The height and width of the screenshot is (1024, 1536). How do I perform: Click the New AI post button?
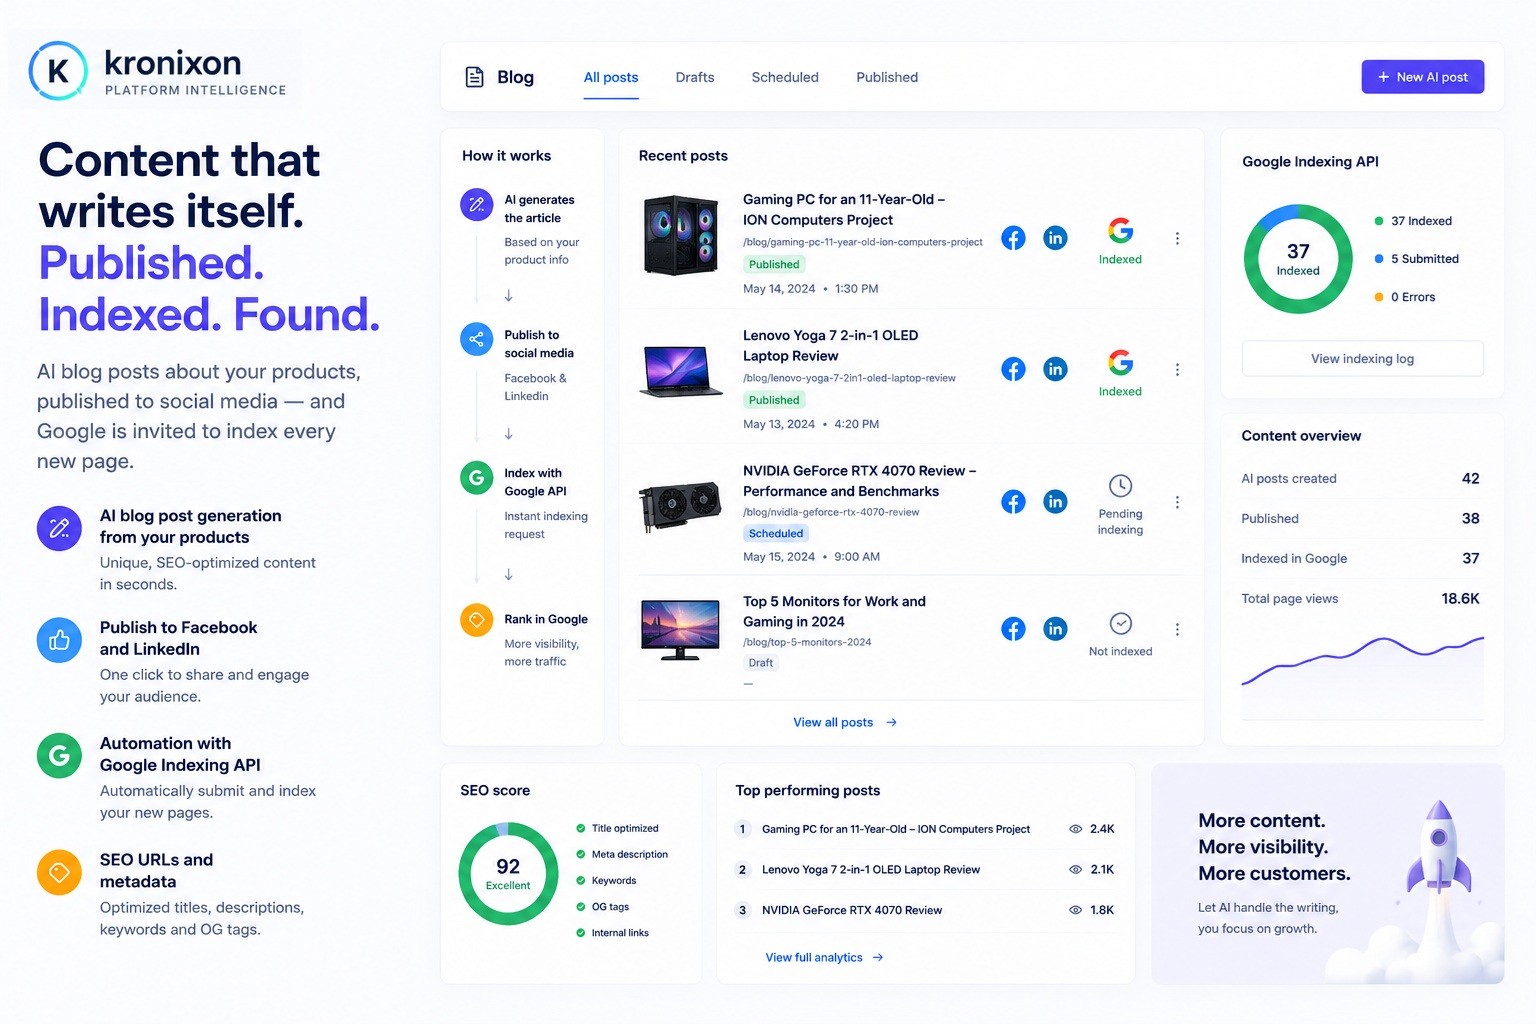pyautogui.click(x=1422, y=77)
